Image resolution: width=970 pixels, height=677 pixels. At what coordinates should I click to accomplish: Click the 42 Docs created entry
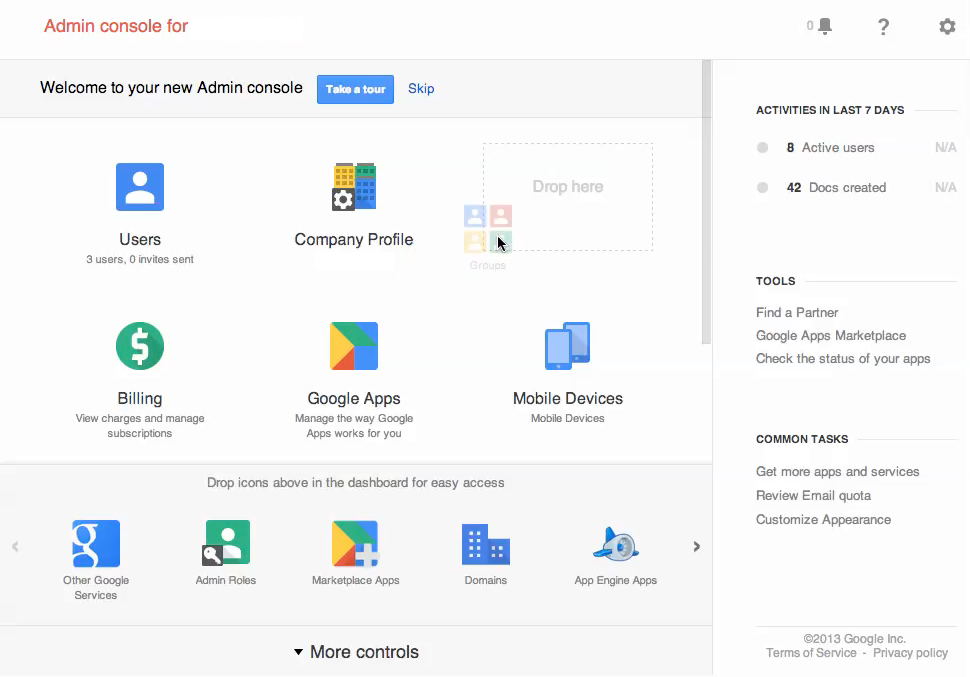836,188
